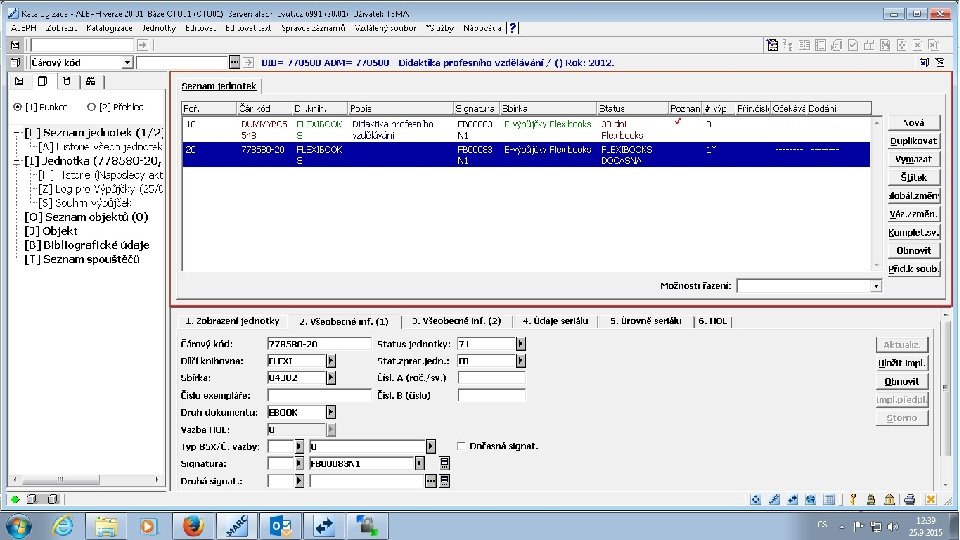
Task: Click the arrow go button next to barcode input
Action: click(248, 62)
